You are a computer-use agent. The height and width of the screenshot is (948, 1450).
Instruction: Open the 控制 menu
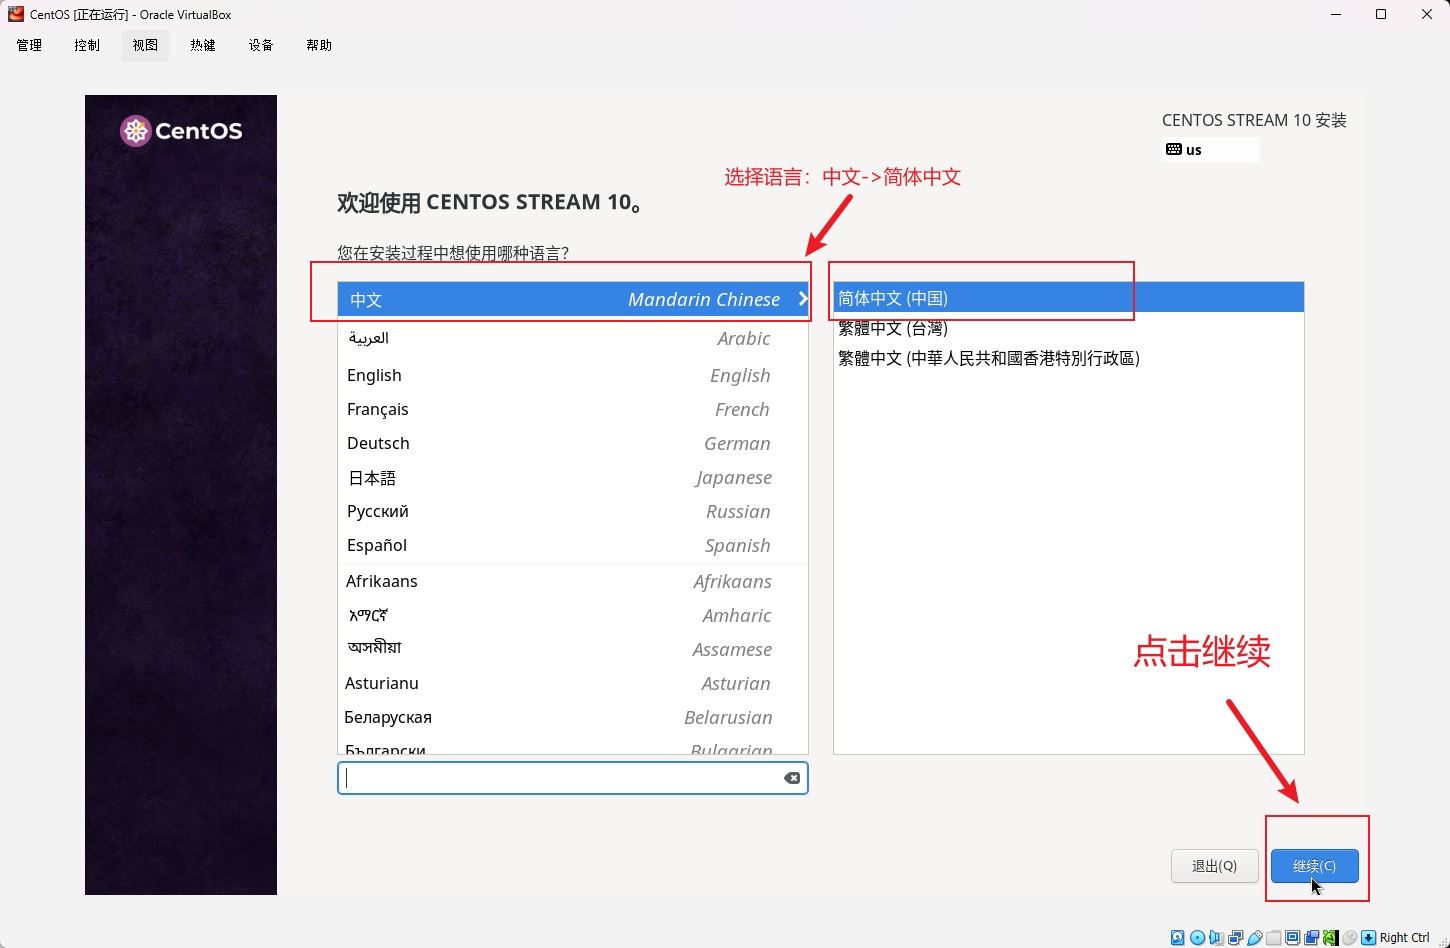point(87,45)
